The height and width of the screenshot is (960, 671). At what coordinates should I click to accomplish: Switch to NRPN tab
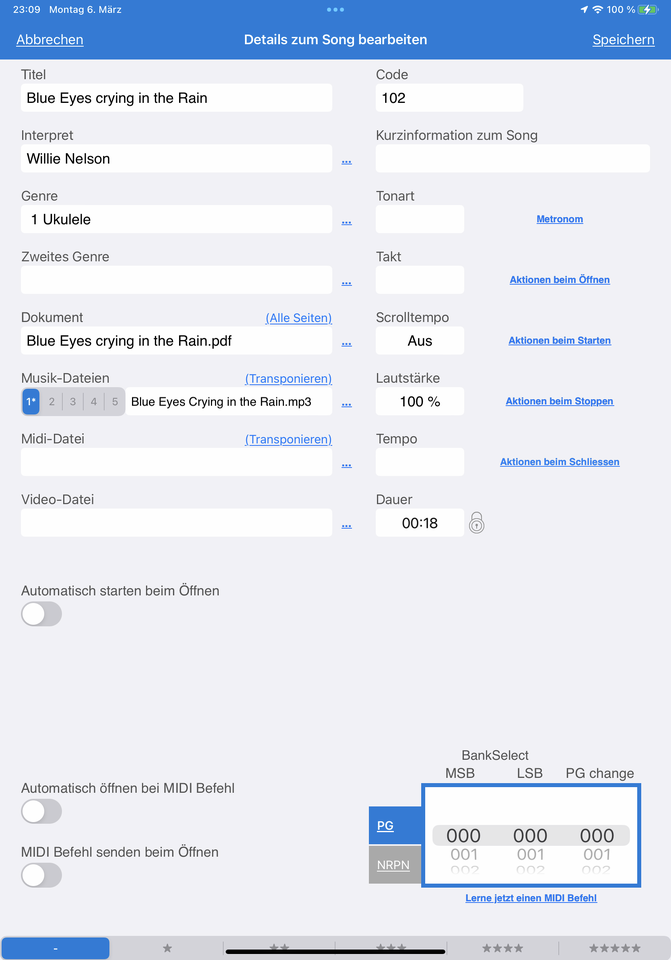(x=394, y=864)
